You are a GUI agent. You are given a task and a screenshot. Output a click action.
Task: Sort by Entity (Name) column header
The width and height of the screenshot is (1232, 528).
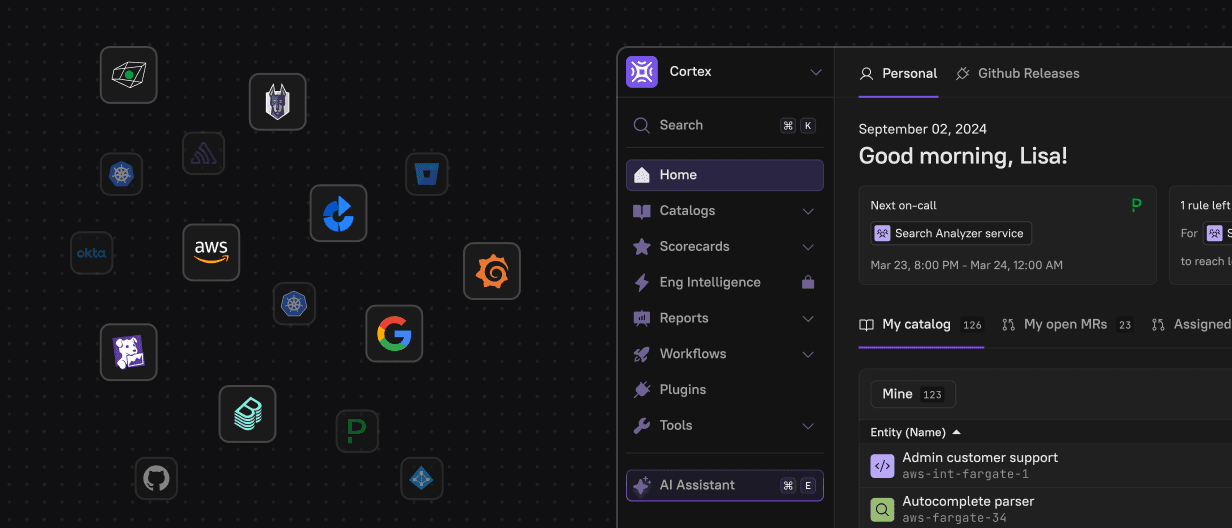(916, 432)
